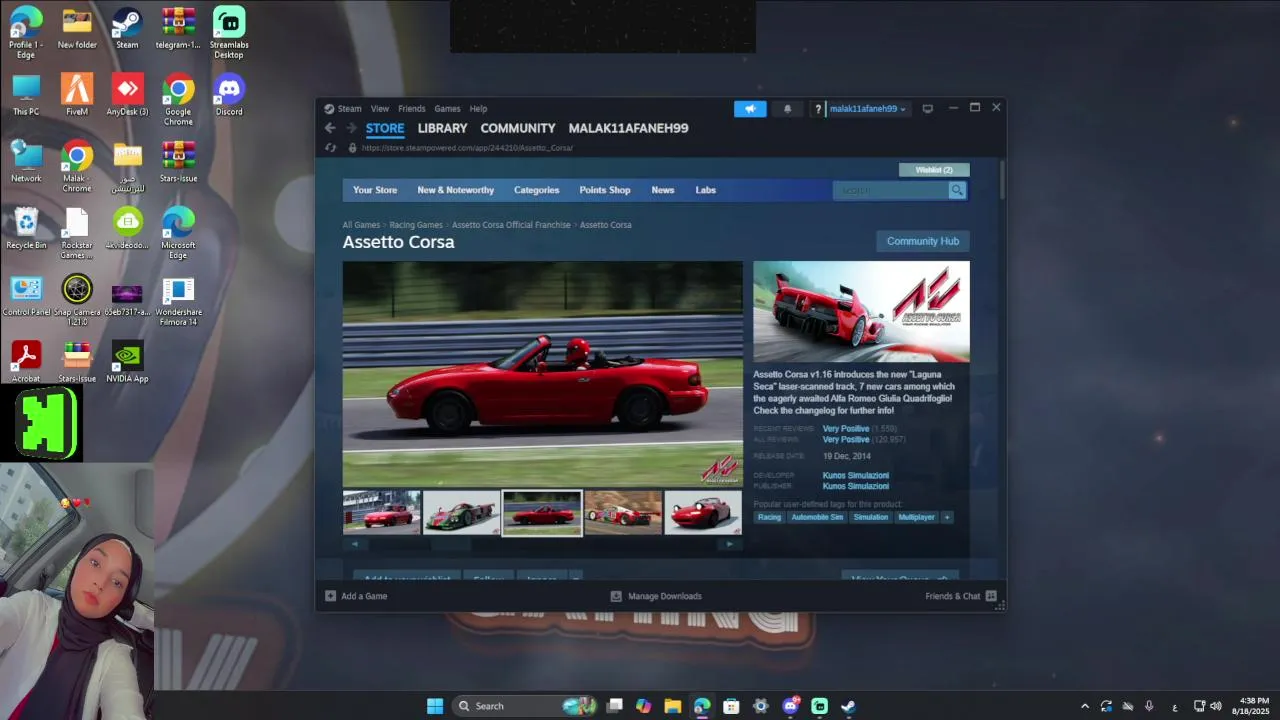Open developer Kunos Simulazioni link
Viewport: 1280px width, 720px height.
tap(856, 476)
